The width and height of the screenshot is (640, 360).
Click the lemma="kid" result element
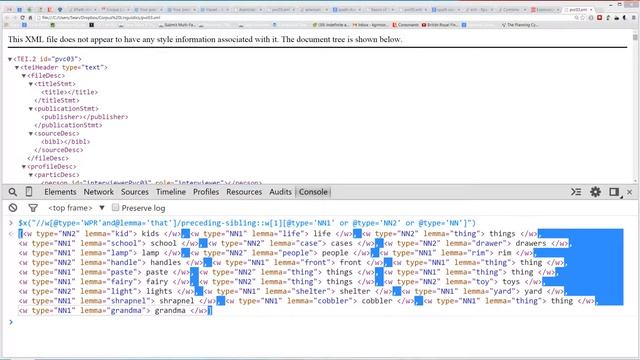102,234
